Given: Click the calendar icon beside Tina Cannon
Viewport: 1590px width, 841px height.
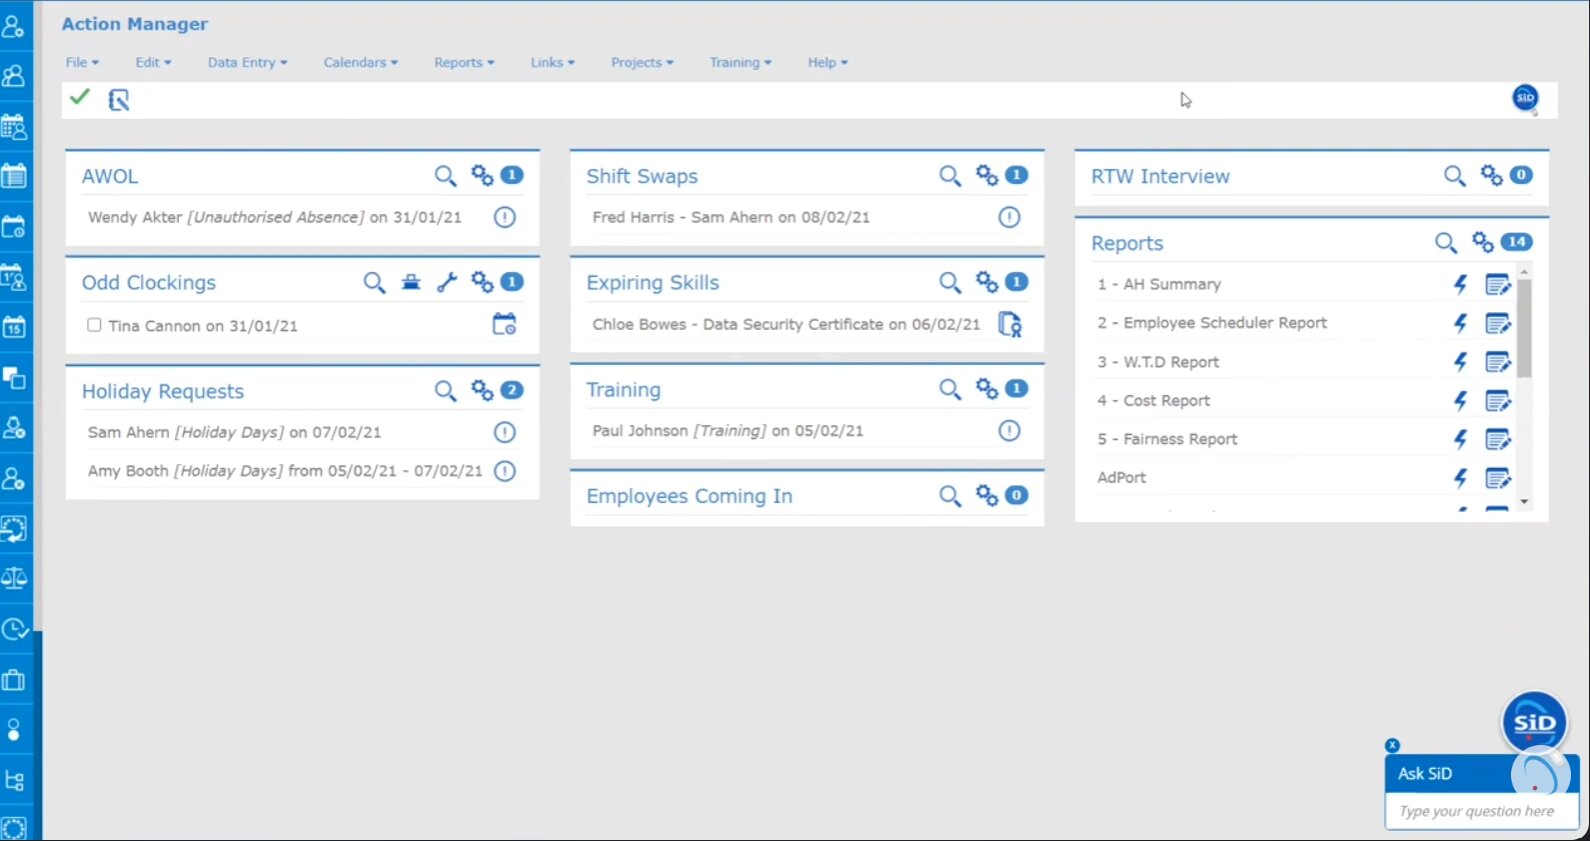Looking at the screenshot, I should [x=504, y=325].
